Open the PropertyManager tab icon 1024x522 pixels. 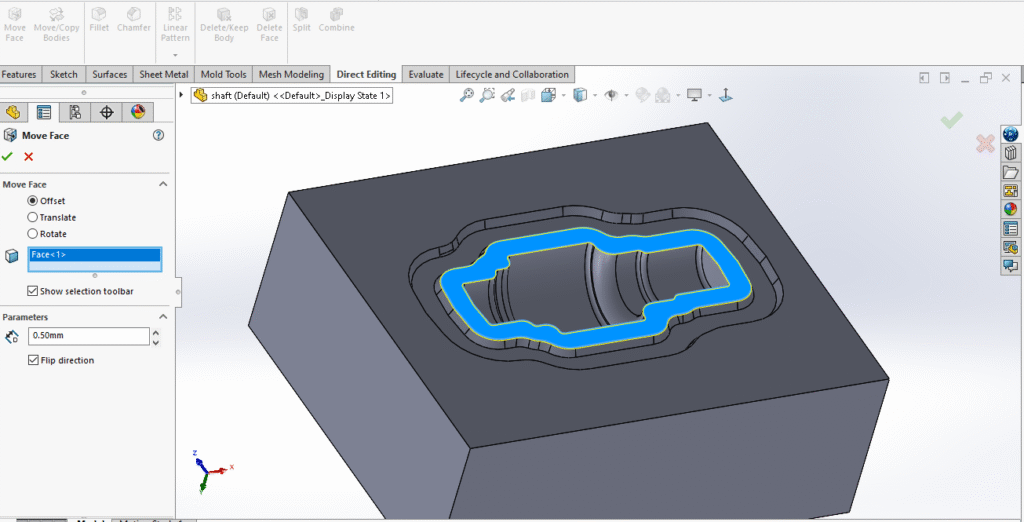pyautogui.click(x=43, y=112)
